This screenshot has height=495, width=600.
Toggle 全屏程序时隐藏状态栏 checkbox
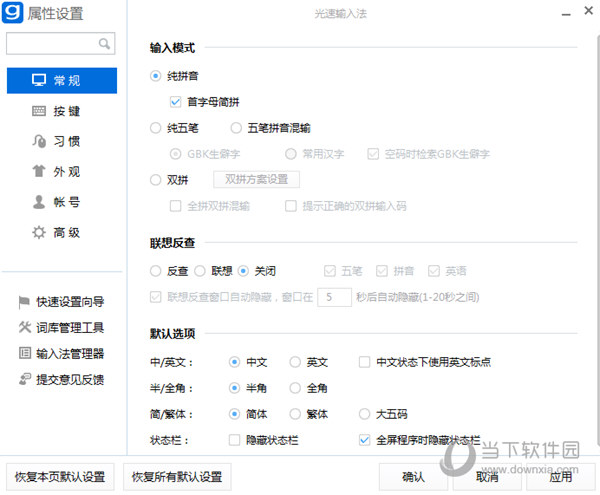point(364,440)
